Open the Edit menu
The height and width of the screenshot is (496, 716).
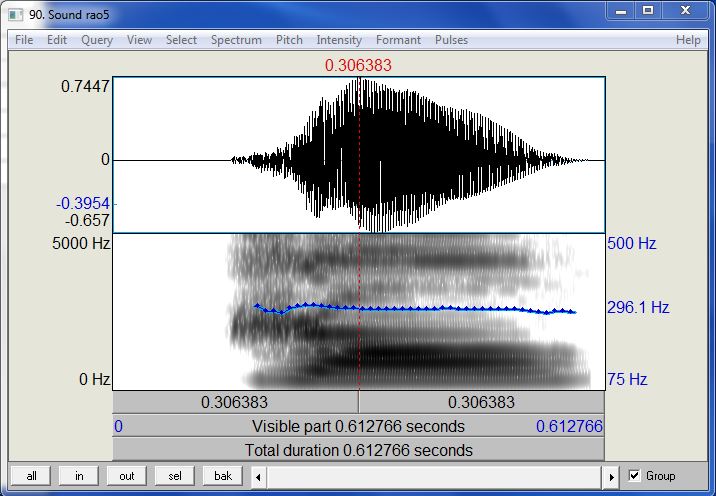click(x=57, y=40)
